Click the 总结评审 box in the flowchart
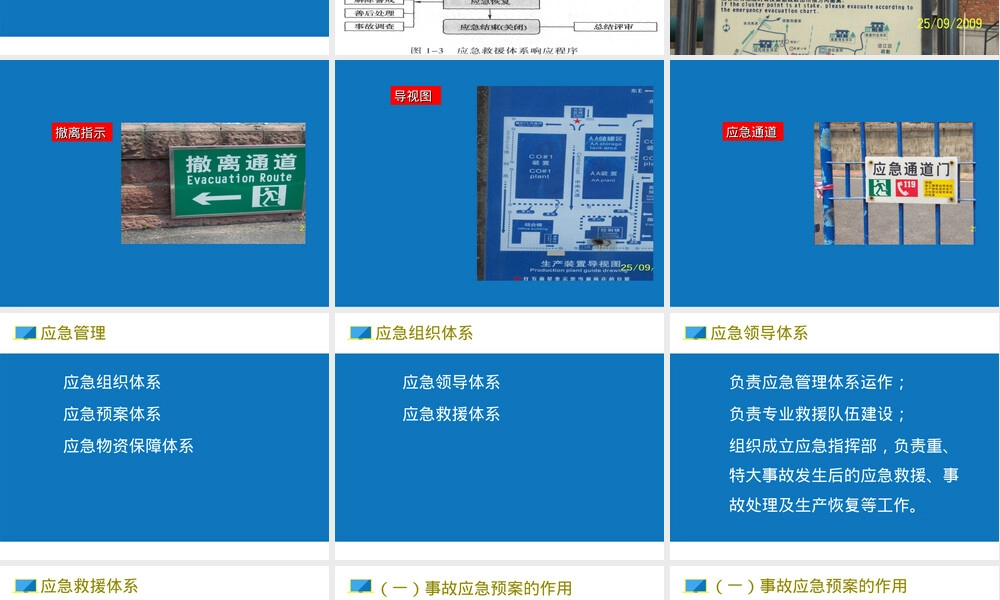This screenshot has width=1000, height=600. pyautogui.click(x=615, y=27)
